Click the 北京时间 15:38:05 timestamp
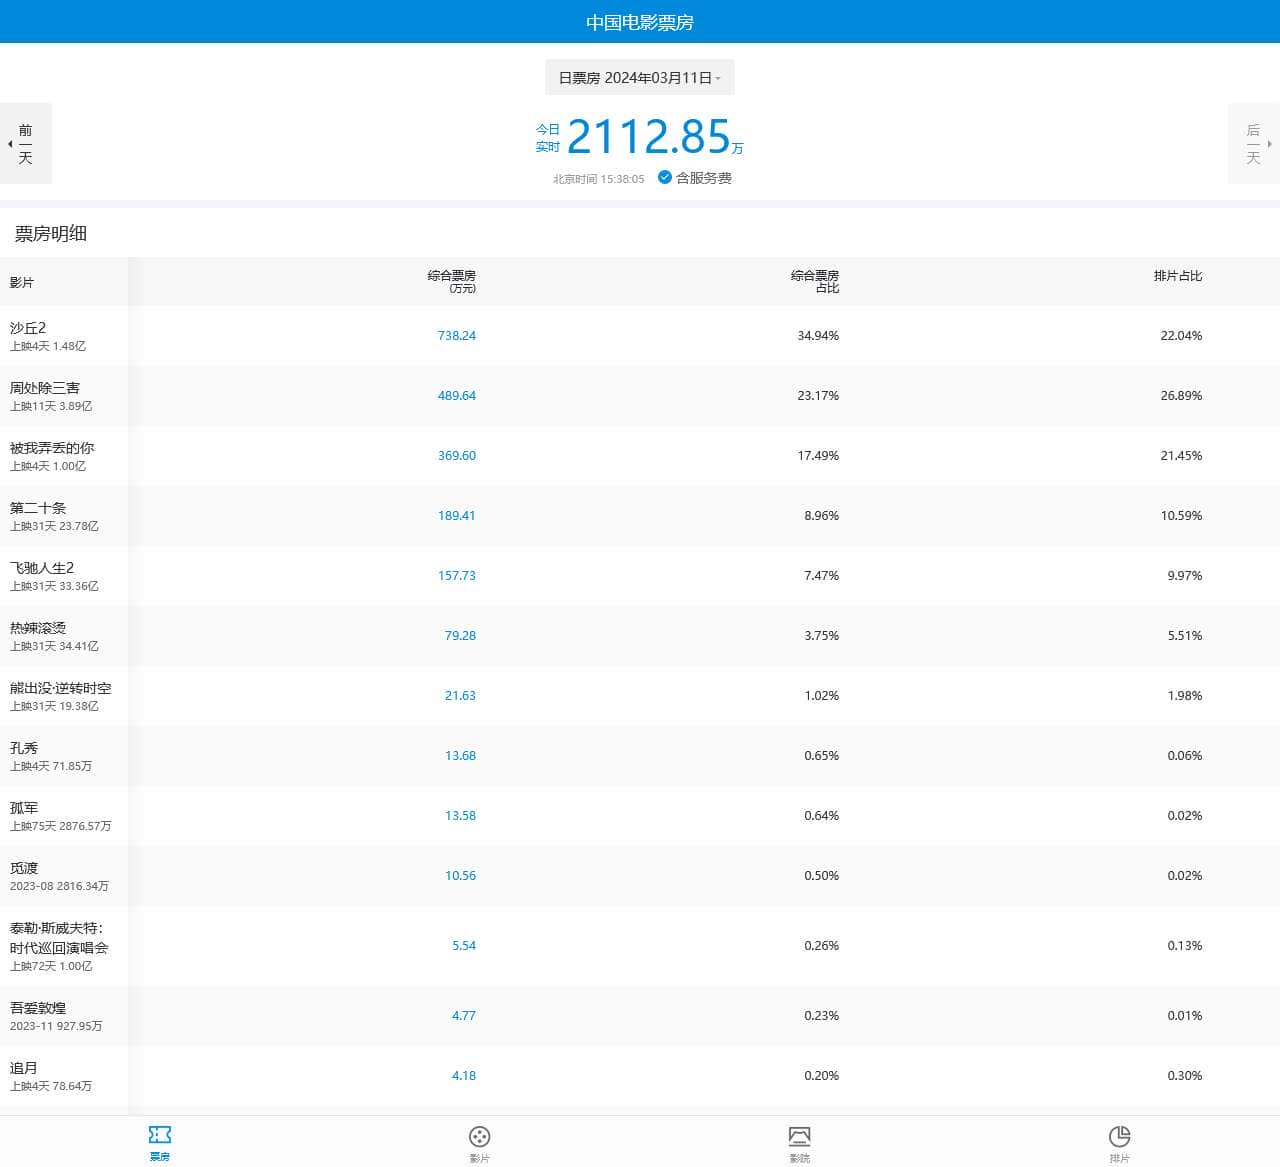 tap(599, 179)
